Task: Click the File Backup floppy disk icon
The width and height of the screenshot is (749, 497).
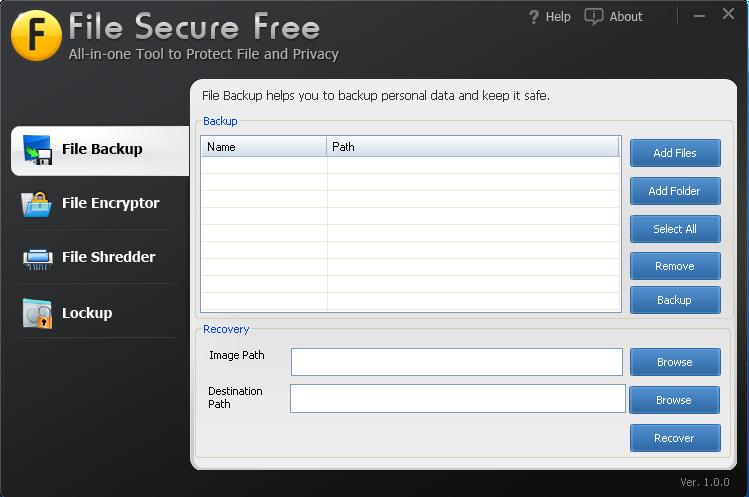Action: pos(37,149)
